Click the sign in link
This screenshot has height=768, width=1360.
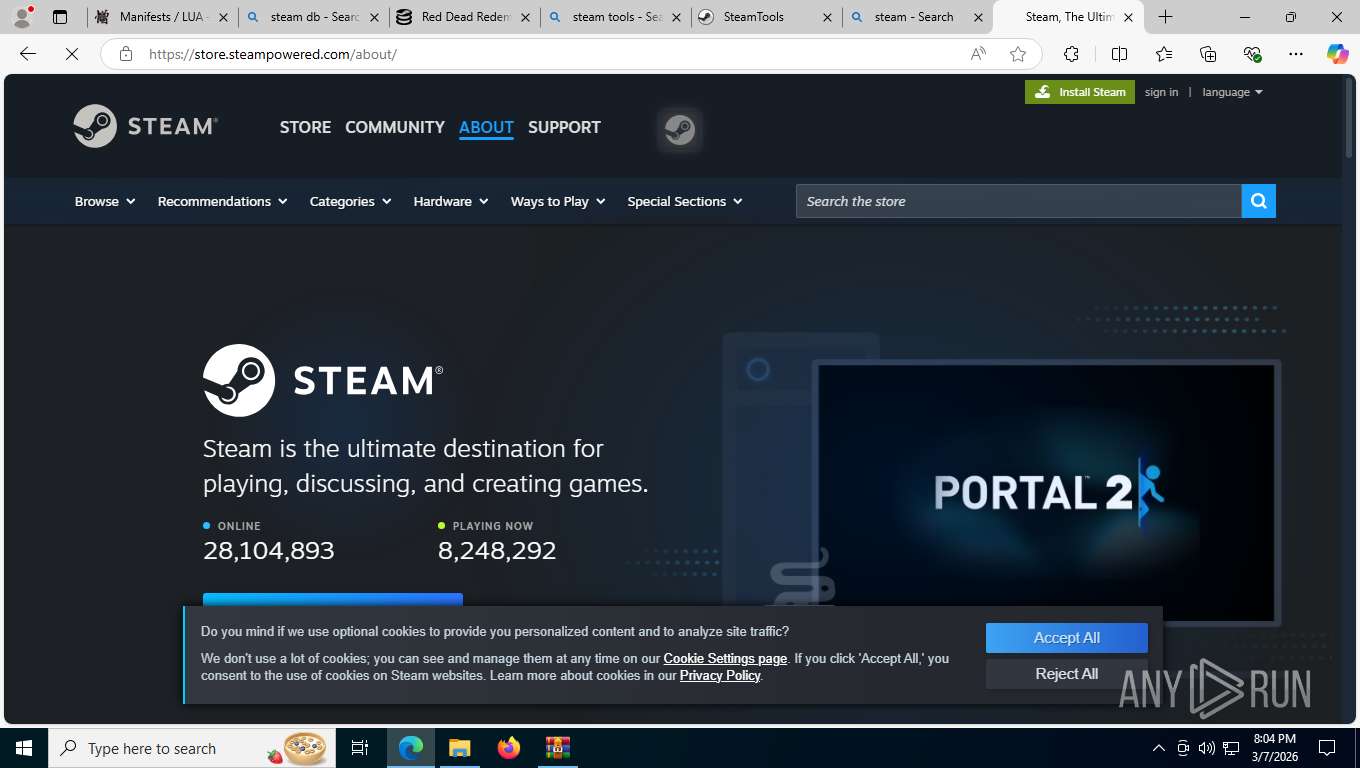tap(1161, 92)
